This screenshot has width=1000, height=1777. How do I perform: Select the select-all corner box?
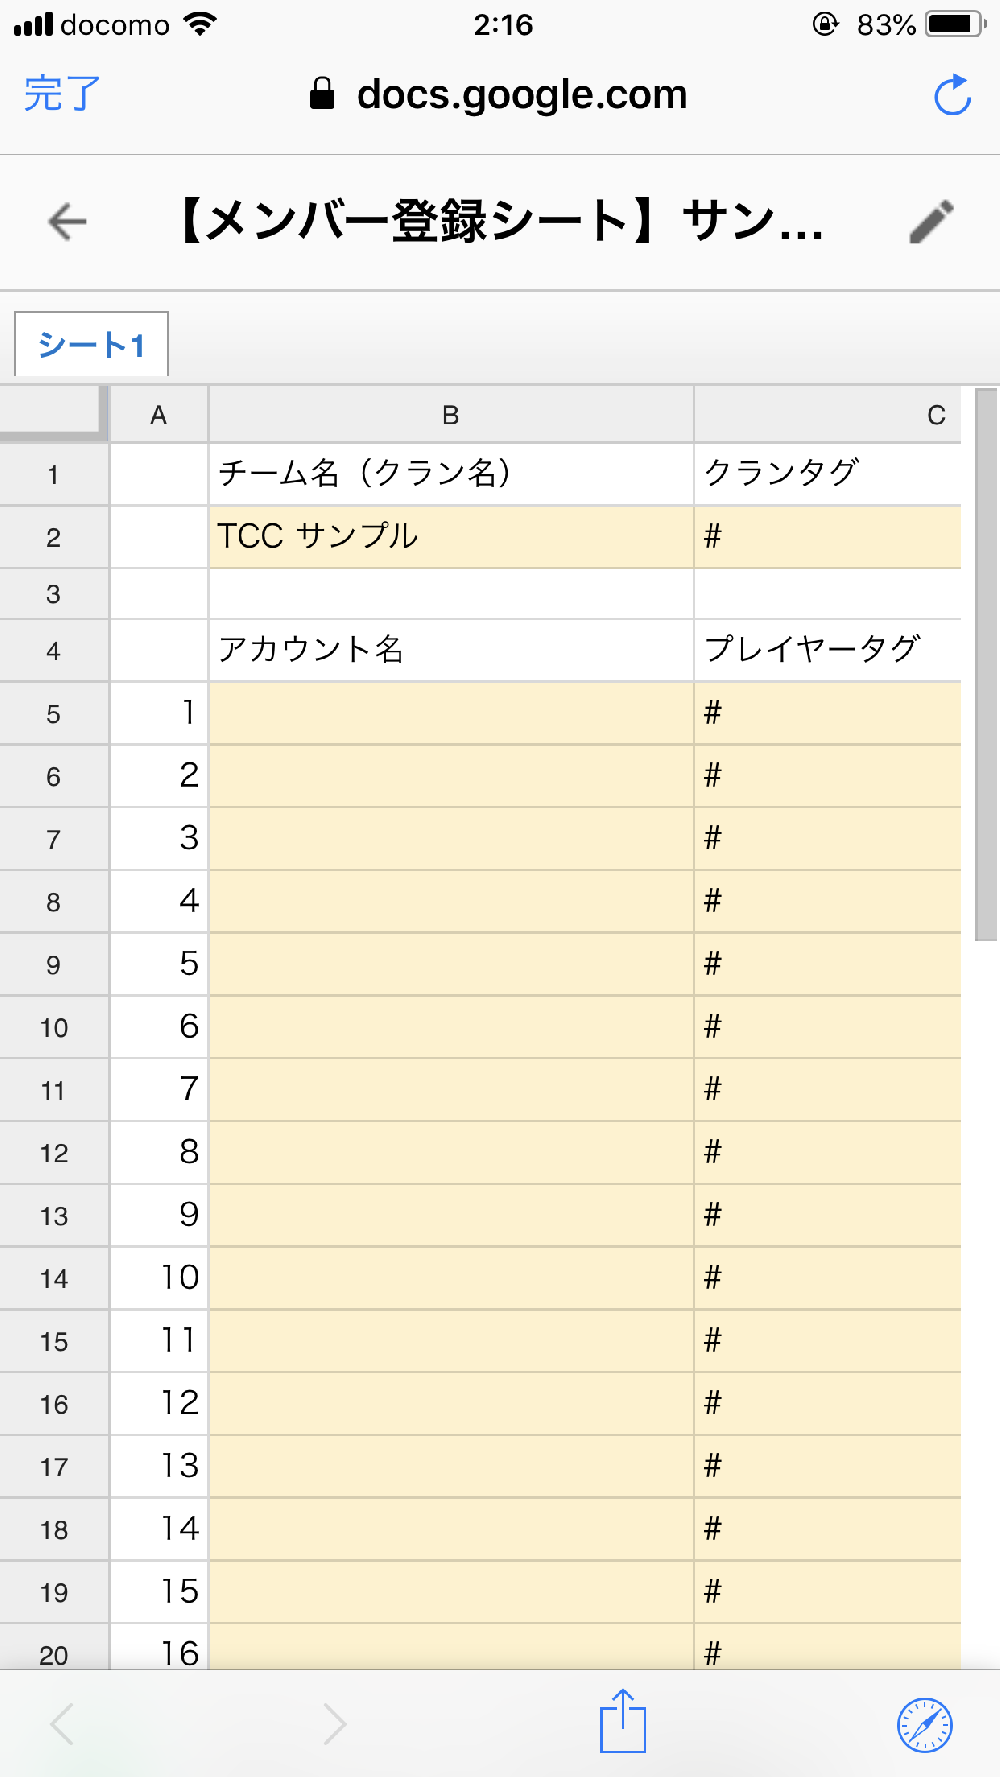coord(54,413)
